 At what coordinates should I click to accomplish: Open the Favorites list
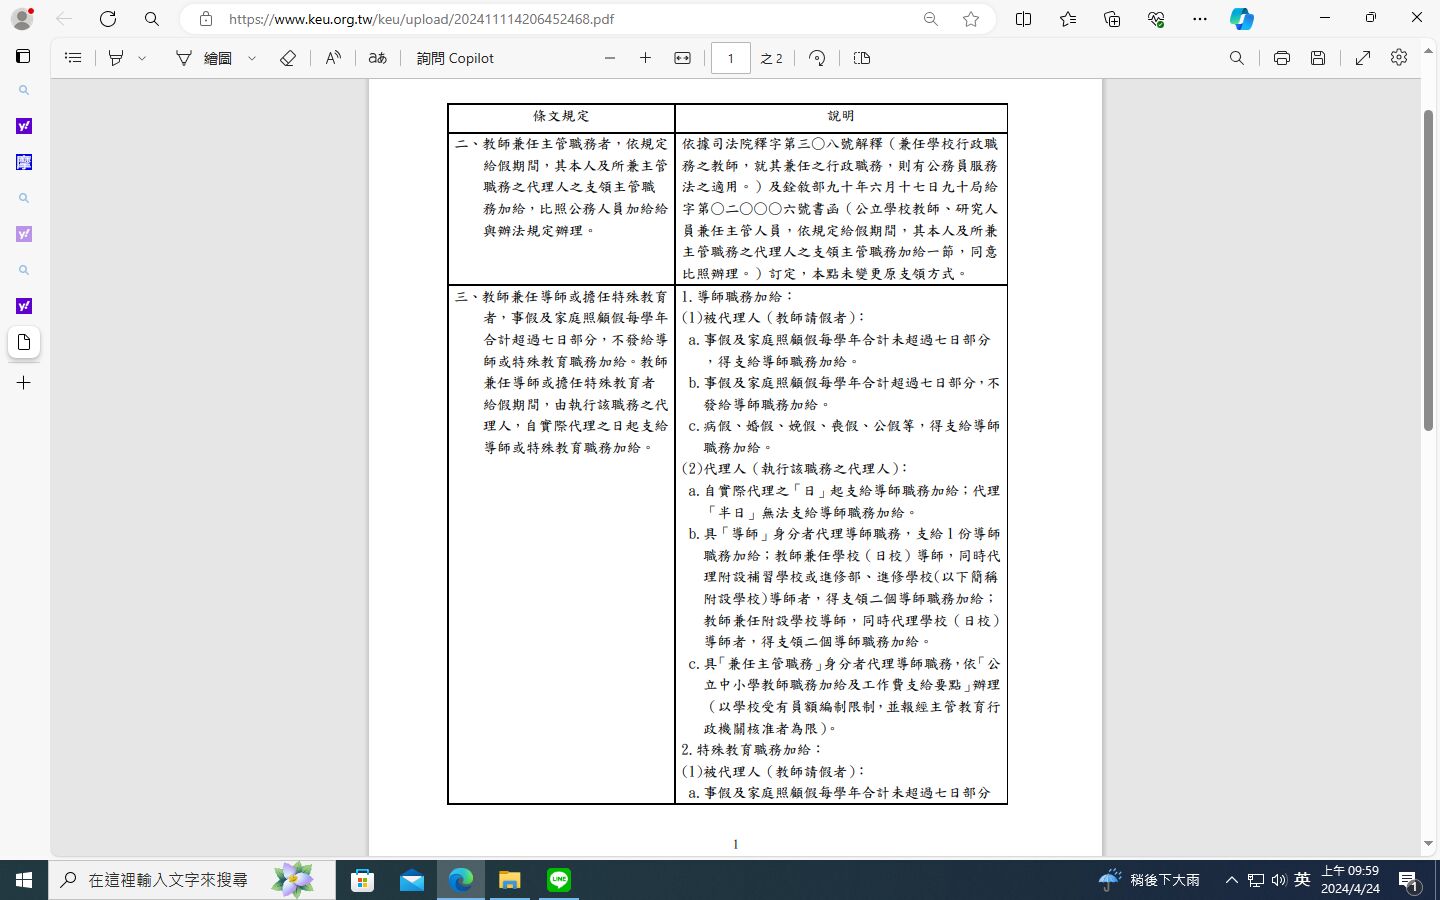1068,19
